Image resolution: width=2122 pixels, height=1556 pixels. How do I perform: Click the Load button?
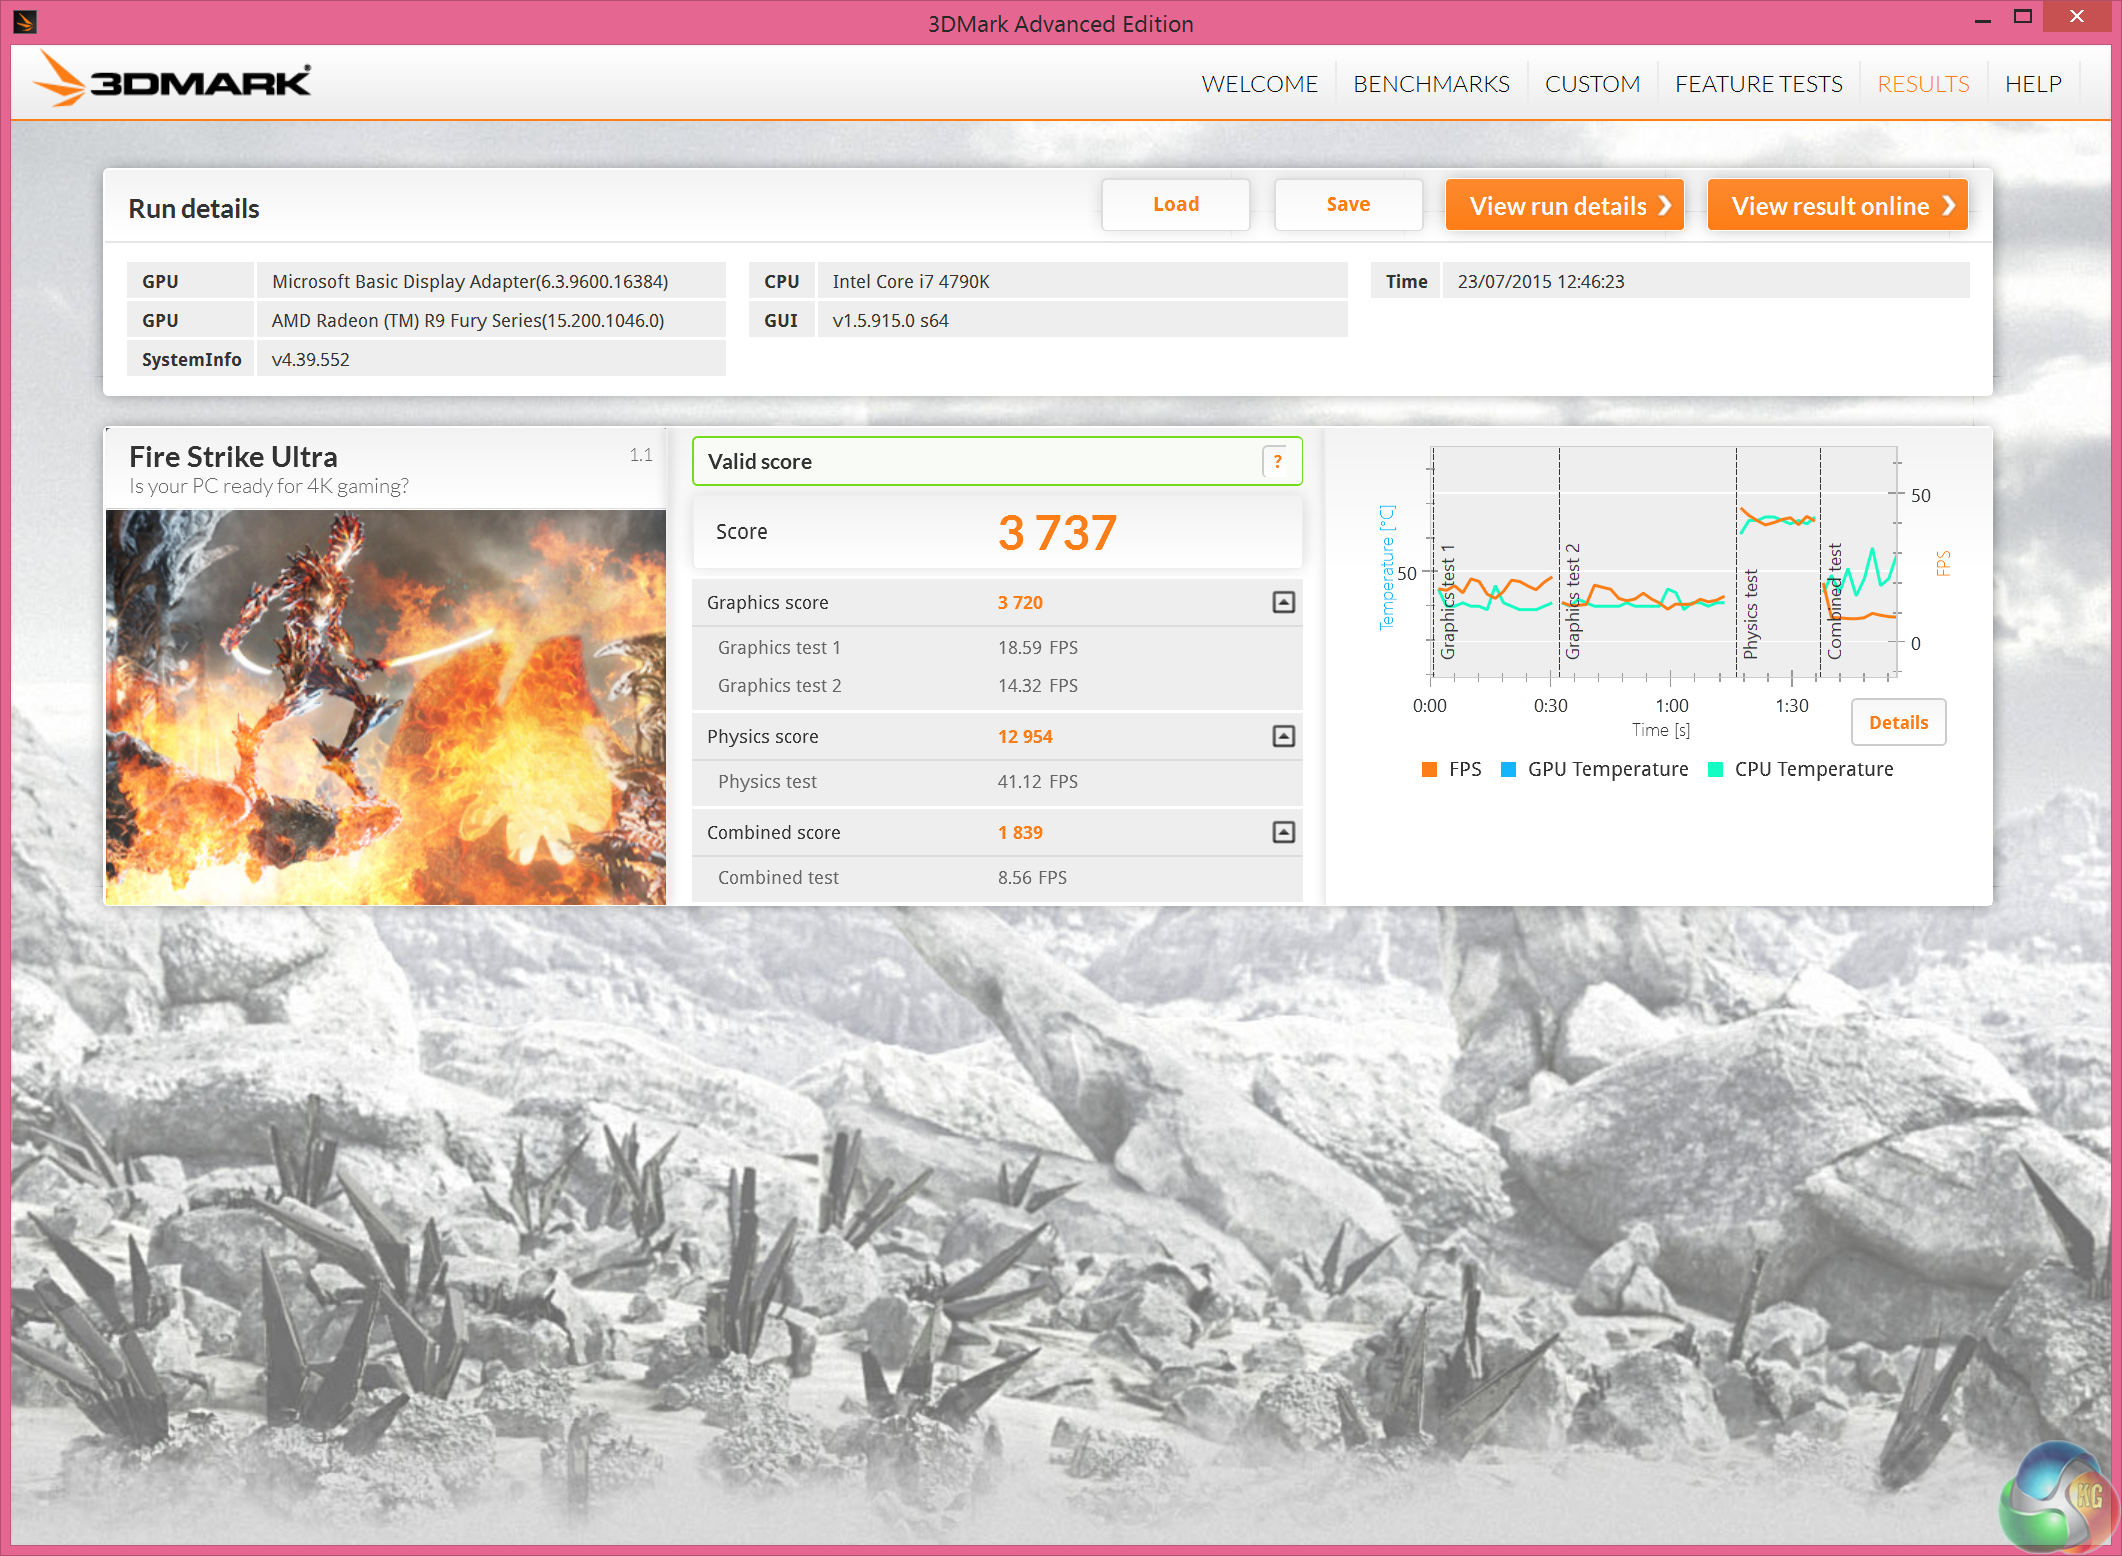click(x=1175, y=205)
